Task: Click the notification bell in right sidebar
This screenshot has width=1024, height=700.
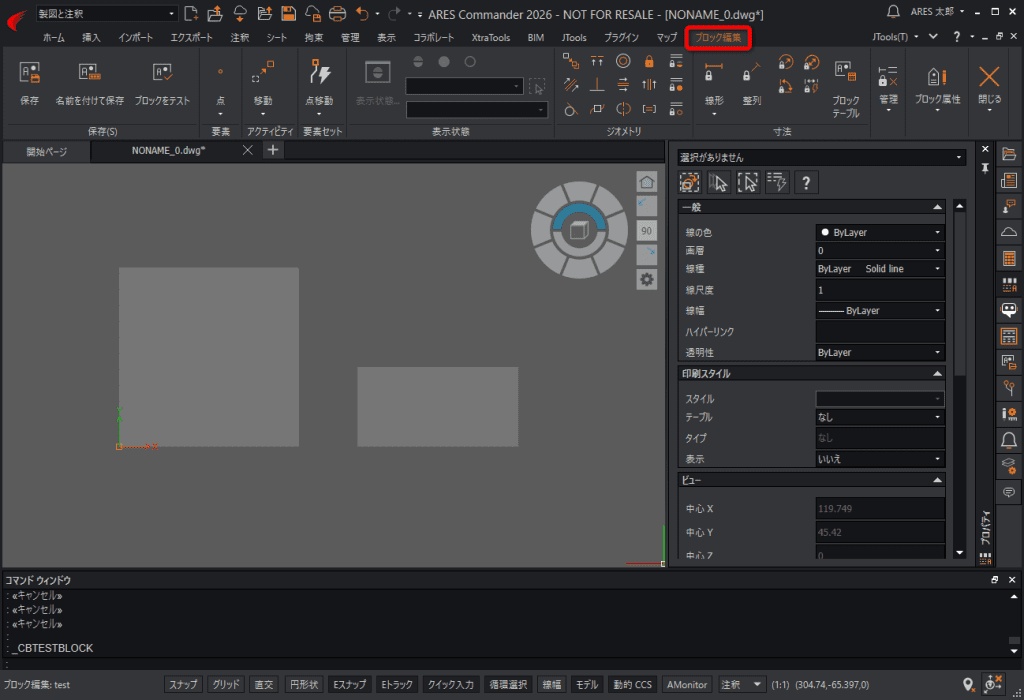Action: (x=1009, y=439)
